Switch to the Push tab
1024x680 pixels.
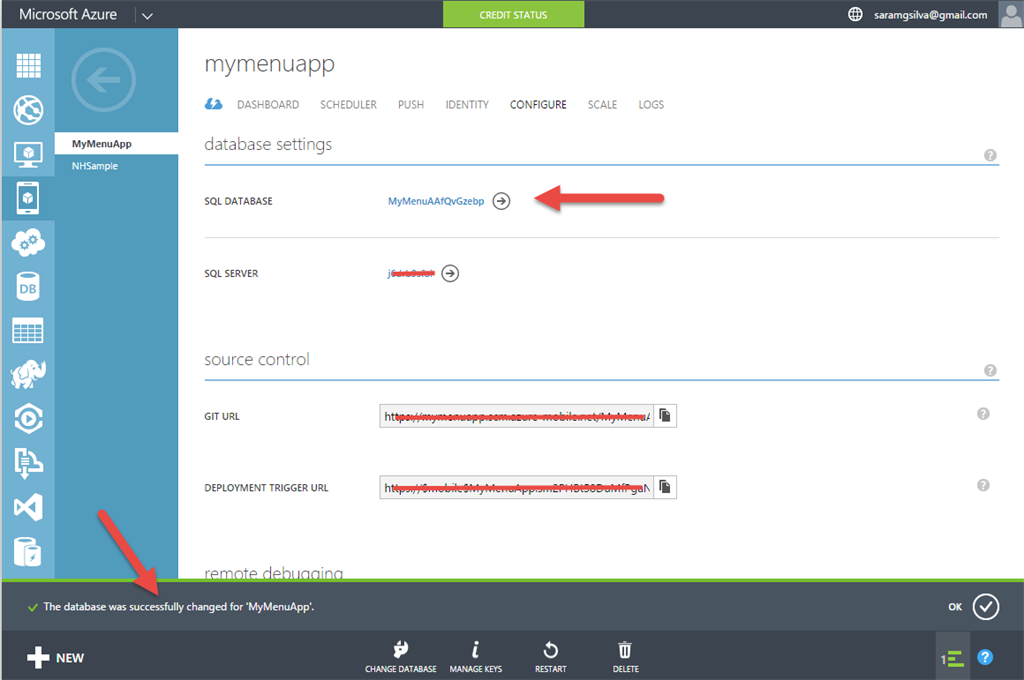(x=411, y=105)
